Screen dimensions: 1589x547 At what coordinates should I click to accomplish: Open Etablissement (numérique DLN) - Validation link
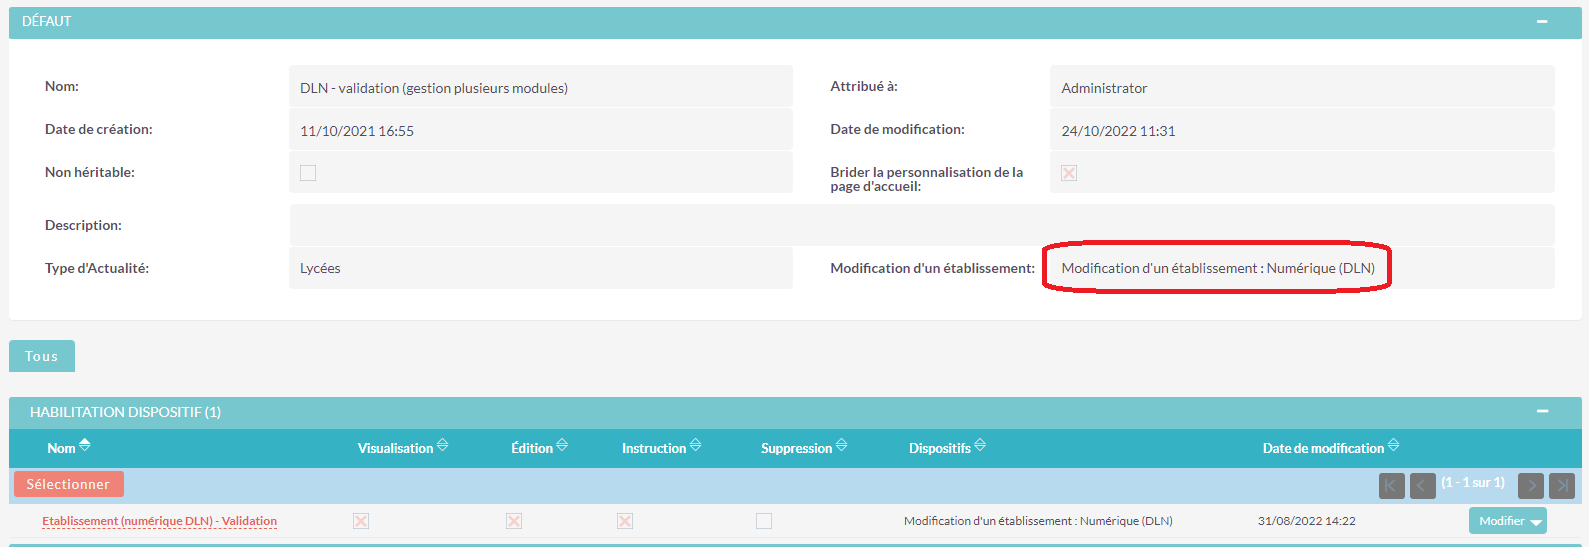tap(159, 521)
